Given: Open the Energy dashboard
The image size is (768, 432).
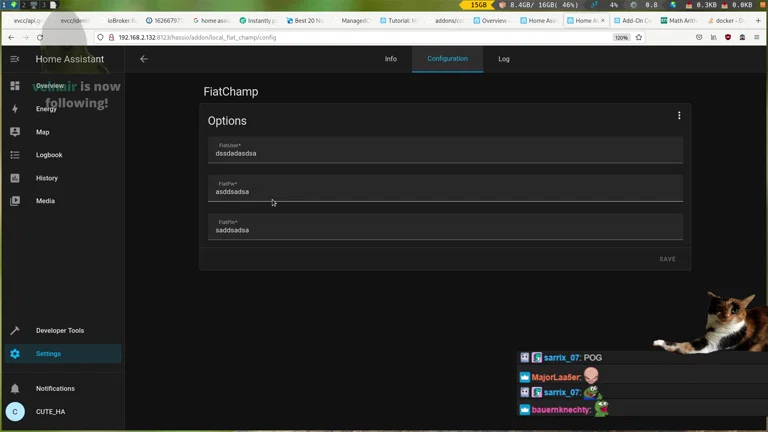Looking at the screenshot, I should [x=46, y=109].
